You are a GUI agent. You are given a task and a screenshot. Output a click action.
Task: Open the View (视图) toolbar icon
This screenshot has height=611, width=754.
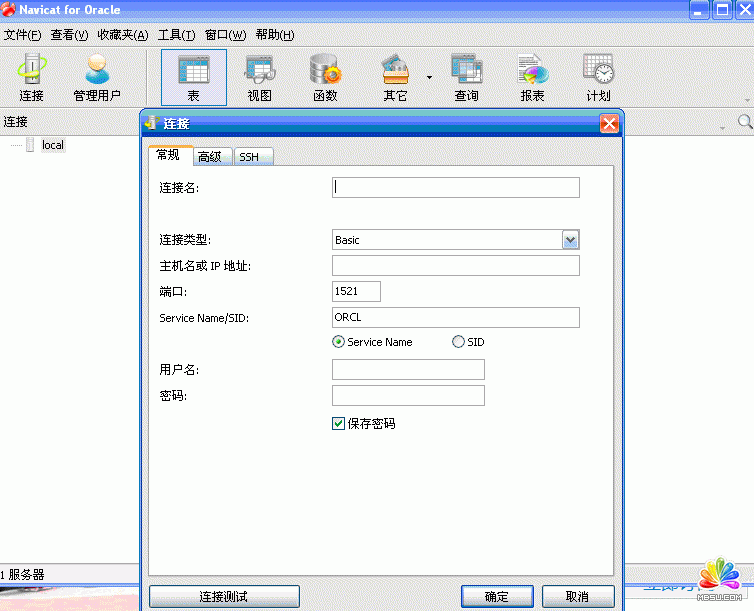(x=260, y=77)
